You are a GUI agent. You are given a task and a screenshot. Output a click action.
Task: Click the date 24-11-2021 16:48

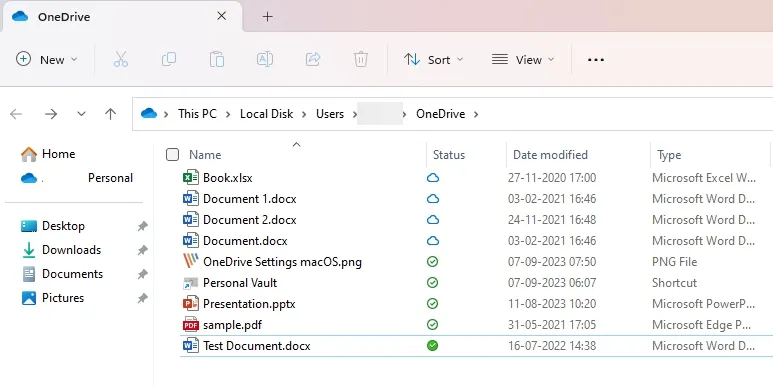coord(552,220)
